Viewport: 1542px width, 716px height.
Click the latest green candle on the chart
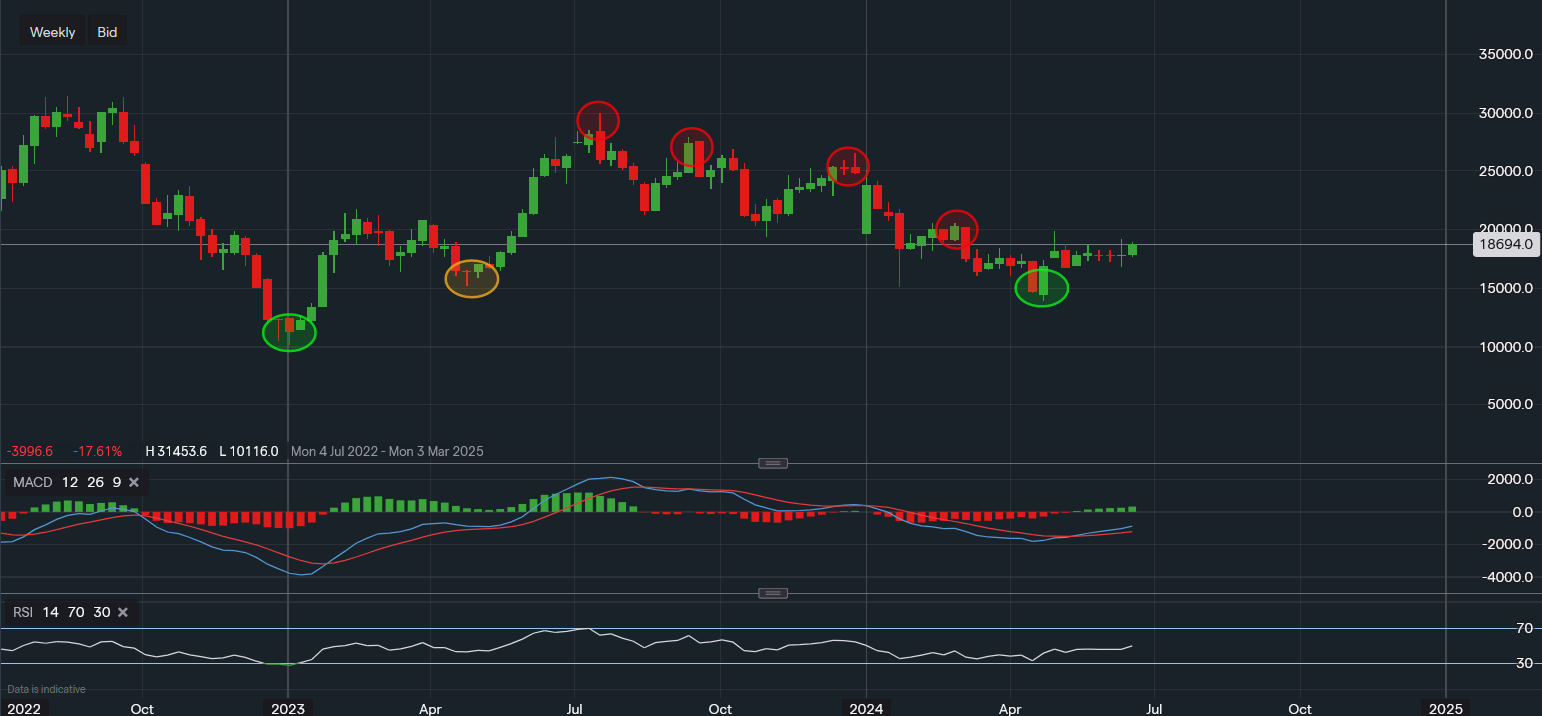click(x=1132, y=249)
